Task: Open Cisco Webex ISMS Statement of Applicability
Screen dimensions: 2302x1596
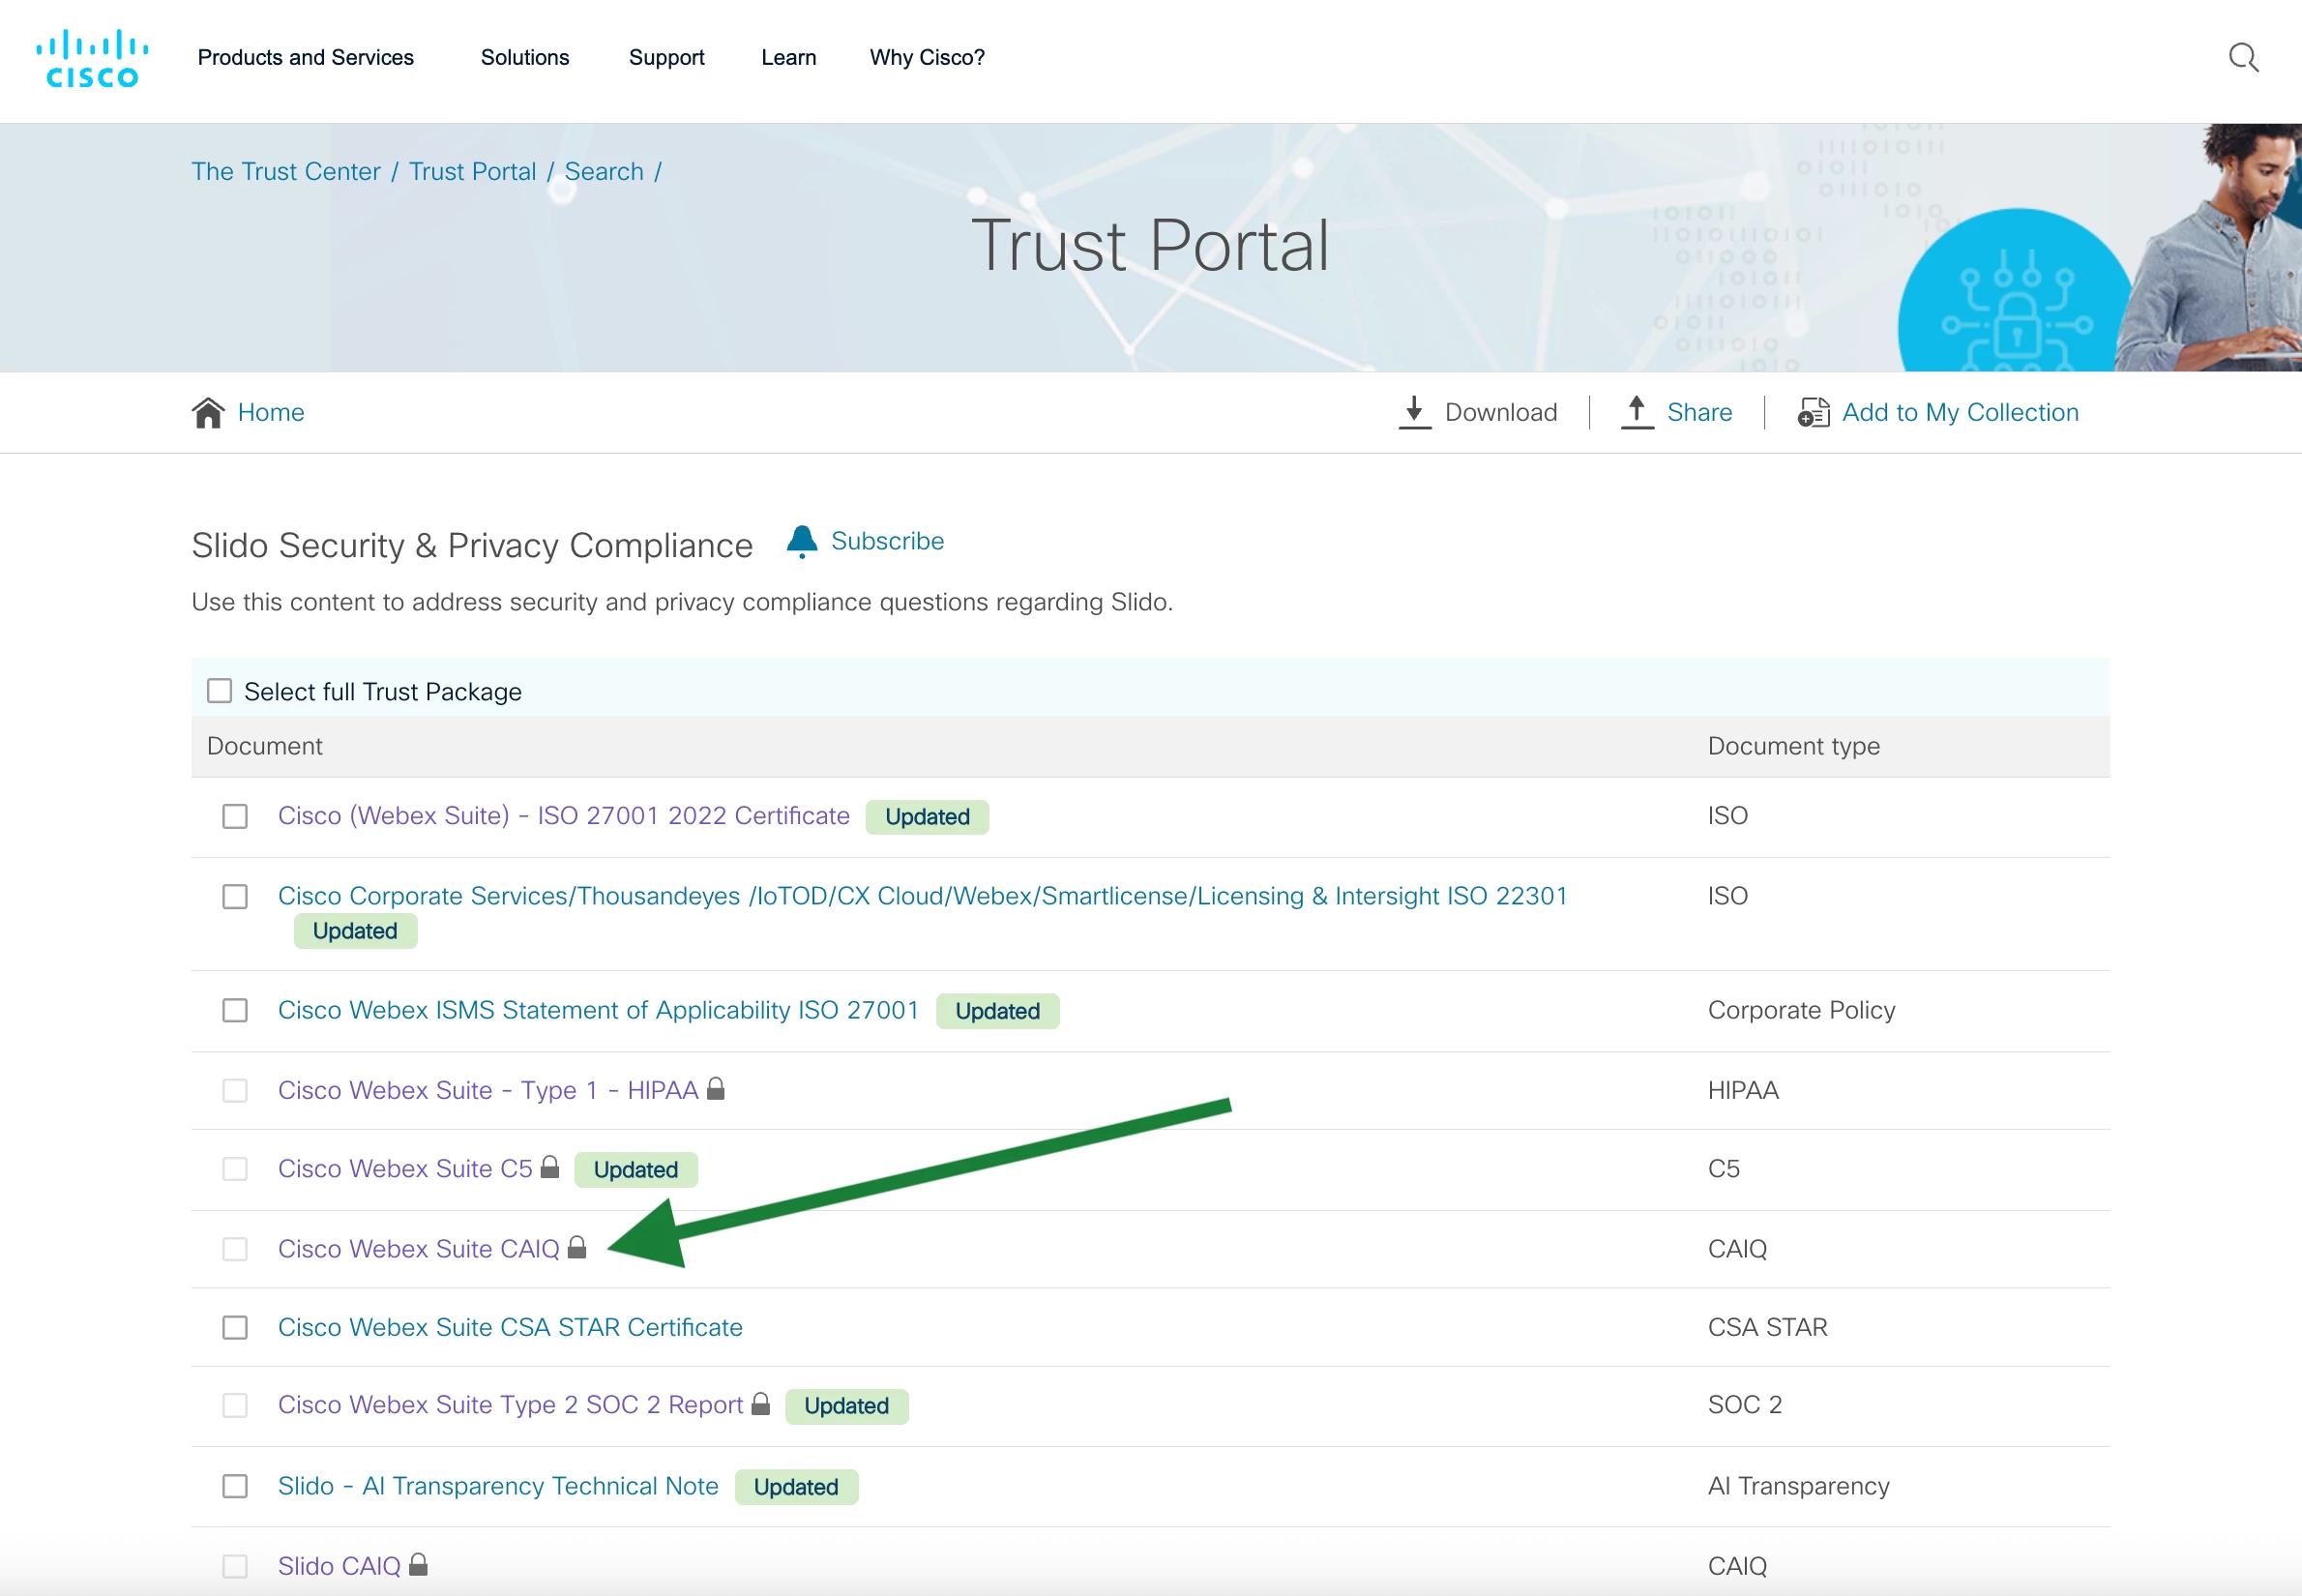Action: pyautogui.click(x=597, y=1010)
